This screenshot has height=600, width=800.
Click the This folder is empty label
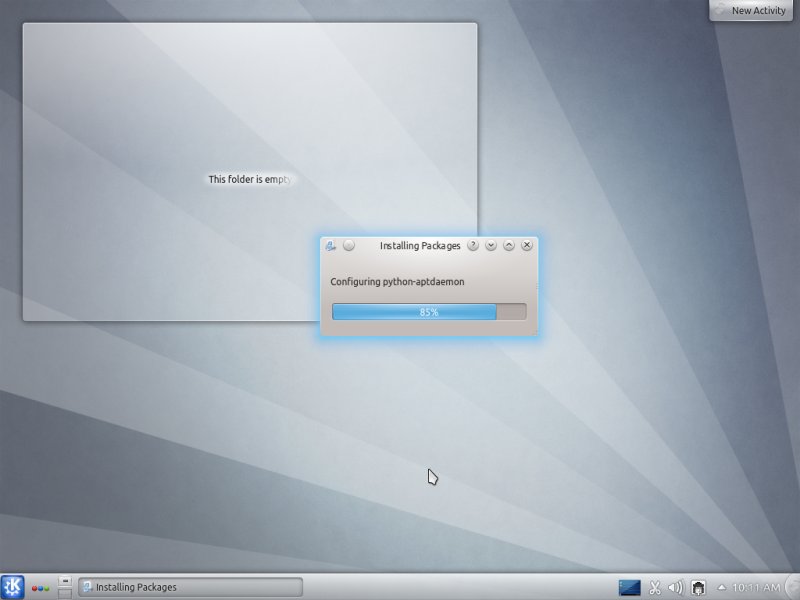(250, 180)
